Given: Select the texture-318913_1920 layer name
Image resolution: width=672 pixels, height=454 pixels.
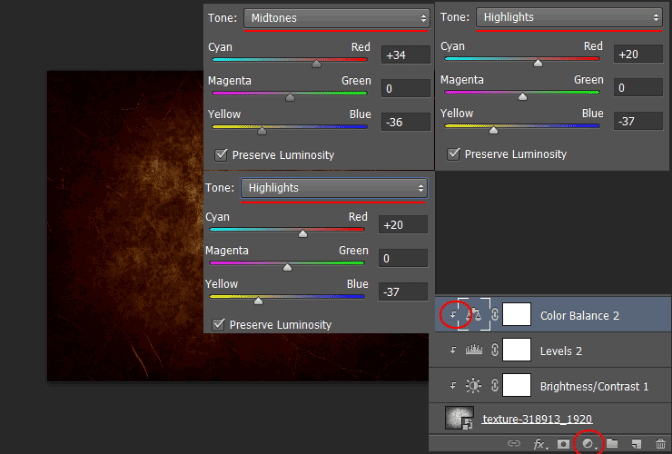Looking at the screenshot, I should click(537, 419).
